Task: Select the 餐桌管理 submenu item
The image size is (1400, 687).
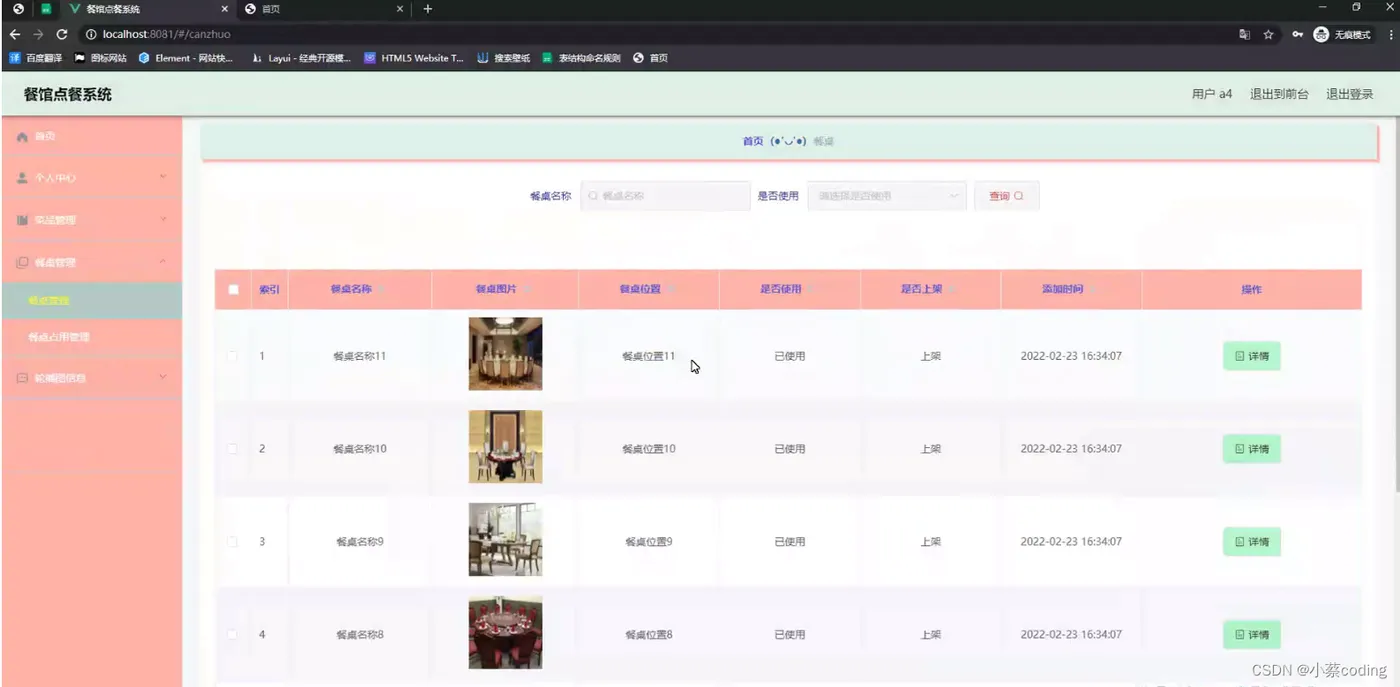Action: (x=91, y=300)
